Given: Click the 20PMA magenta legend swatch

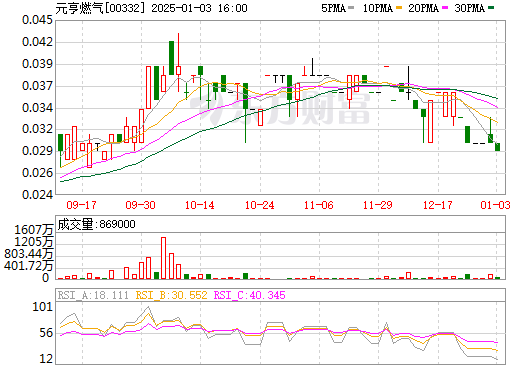Looking at the screenshot, I should [445, 8].
